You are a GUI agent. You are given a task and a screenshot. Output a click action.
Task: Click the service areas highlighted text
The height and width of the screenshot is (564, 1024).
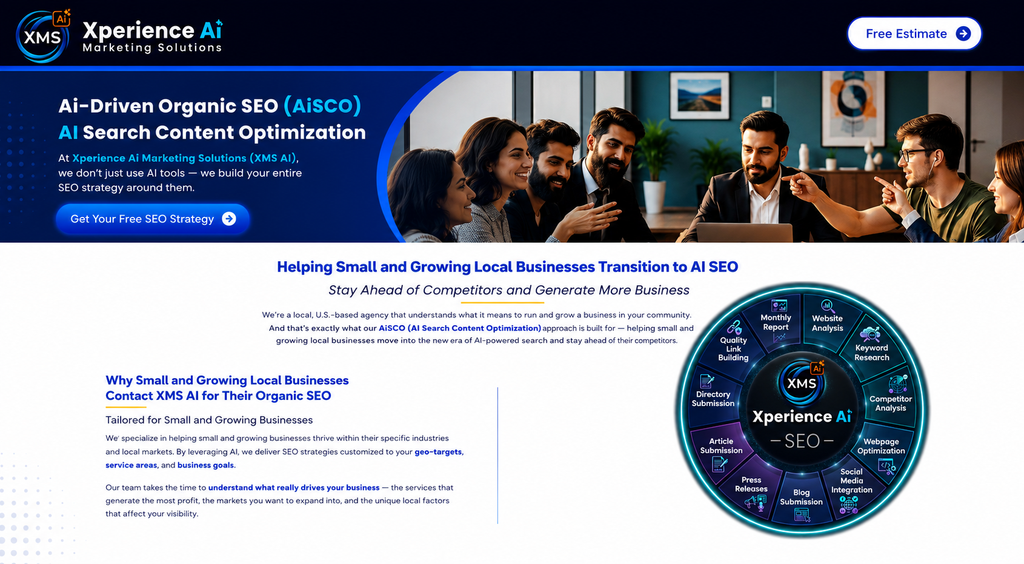pyautogui.click(x=131, y=465)
